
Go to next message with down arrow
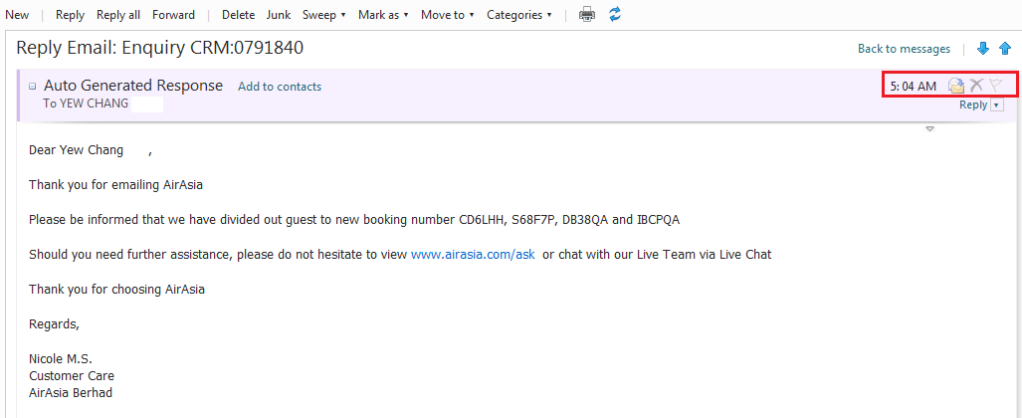[983, 49]
